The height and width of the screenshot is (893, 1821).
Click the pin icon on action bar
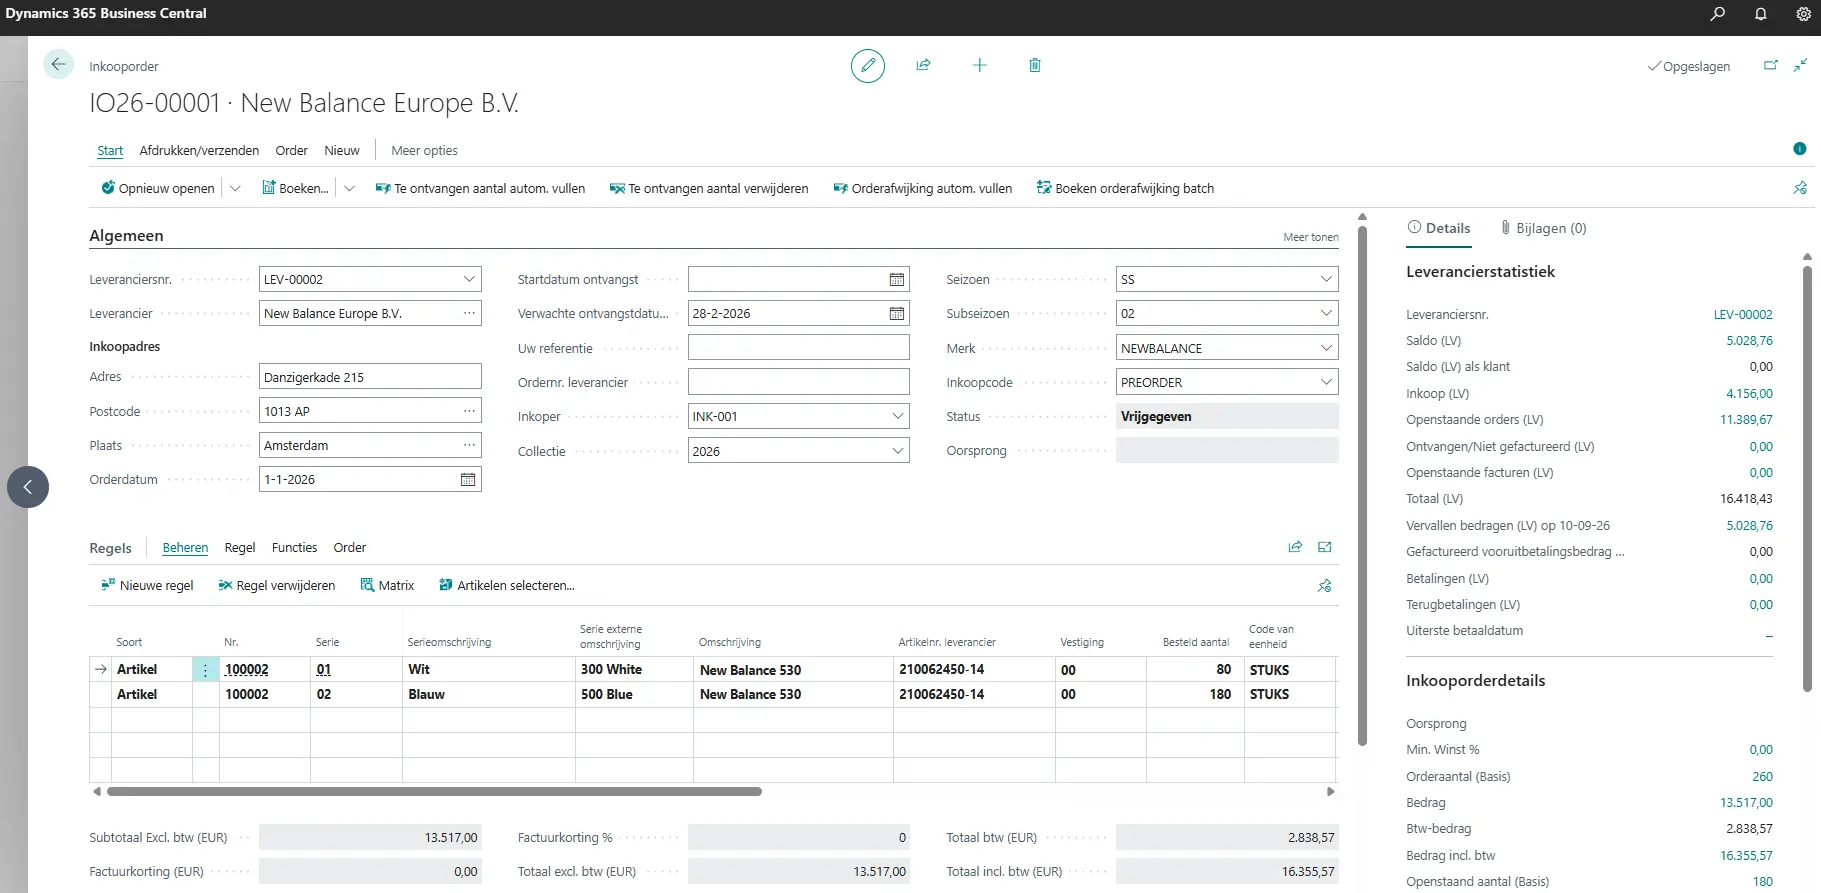click(x=1800, y=188)
